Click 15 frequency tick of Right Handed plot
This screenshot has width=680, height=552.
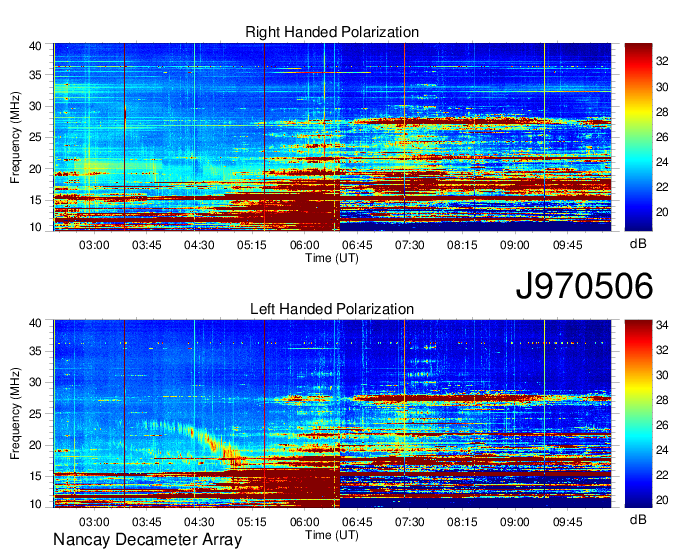[35, 200]
